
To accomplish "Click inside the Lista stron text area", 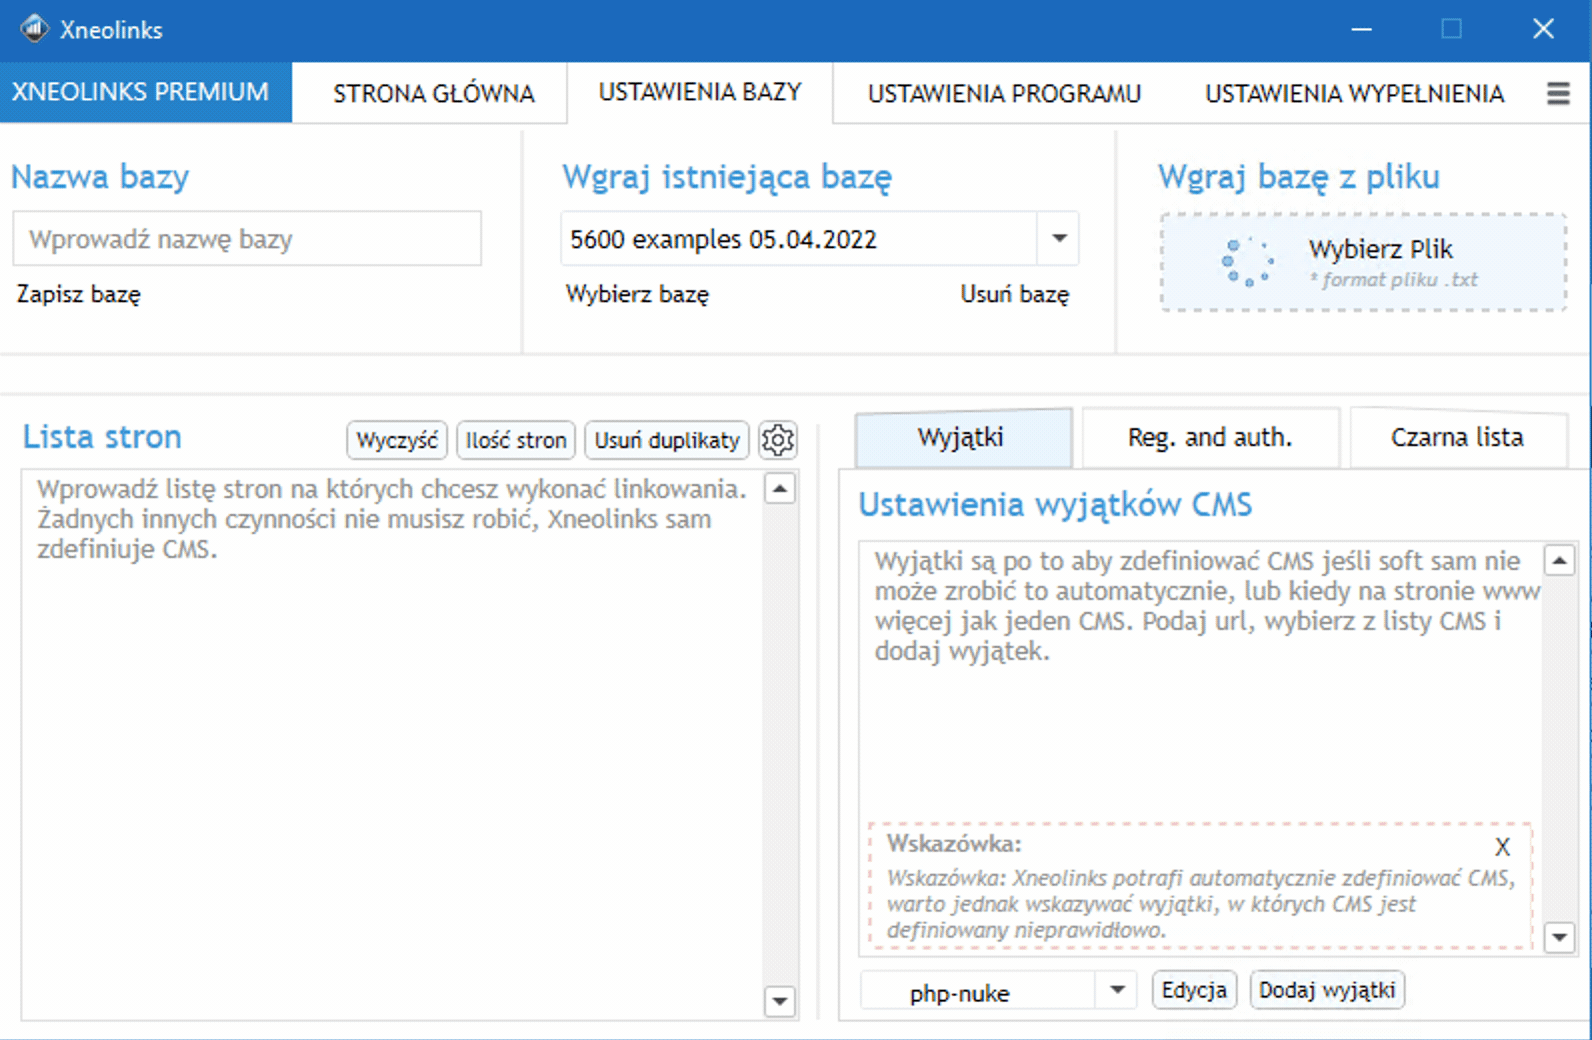I will pyautogui.click(x=392, y=745).
